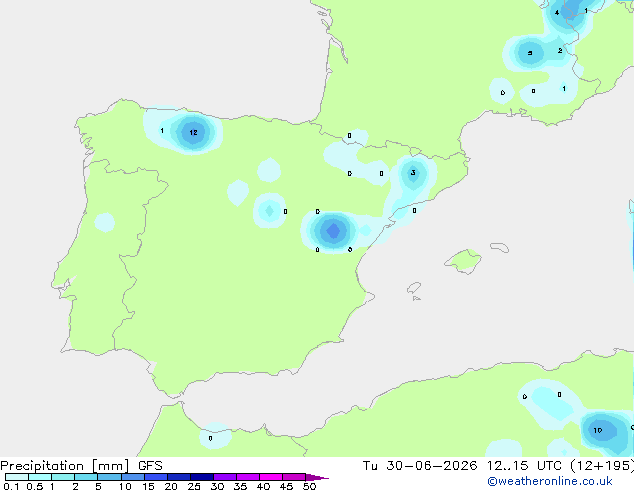Pick the purple legend swatch for 30–35 mm

225,477
